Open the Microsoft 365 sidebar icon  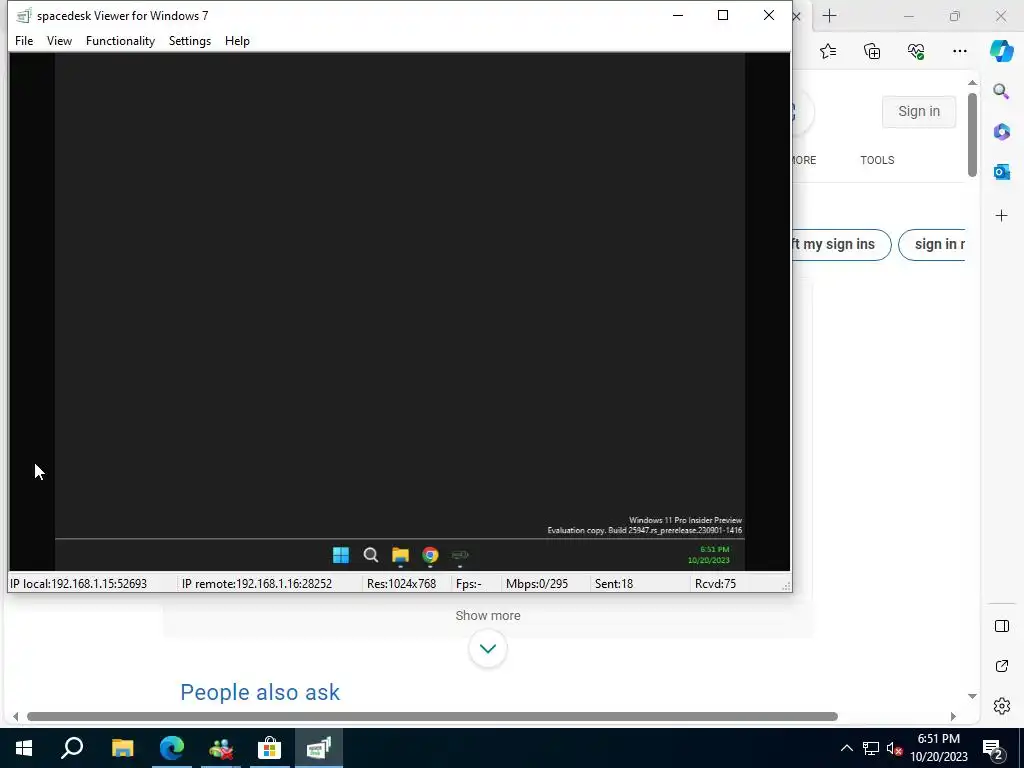click(x=1001, y=132)
